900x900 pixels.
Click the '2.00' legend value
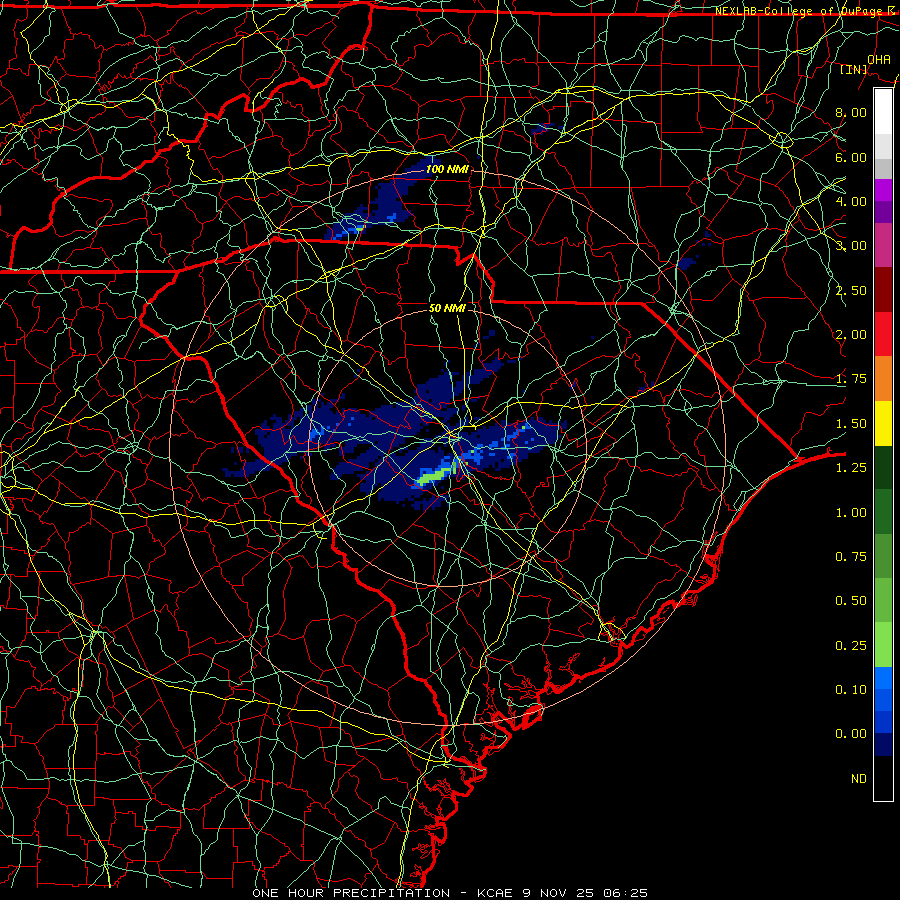pyautogui.click(x=851, y=335)
